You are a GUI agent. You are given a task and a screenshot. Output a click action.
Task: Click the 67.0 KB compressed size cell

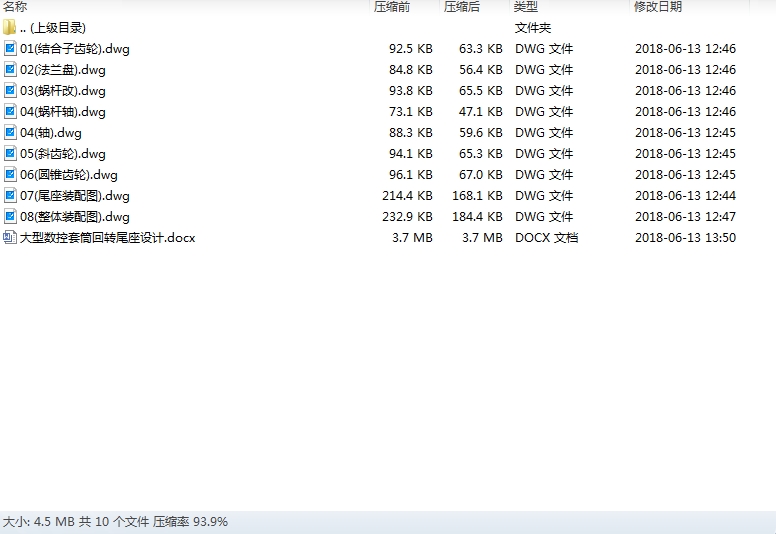click(x=481, y=175)
